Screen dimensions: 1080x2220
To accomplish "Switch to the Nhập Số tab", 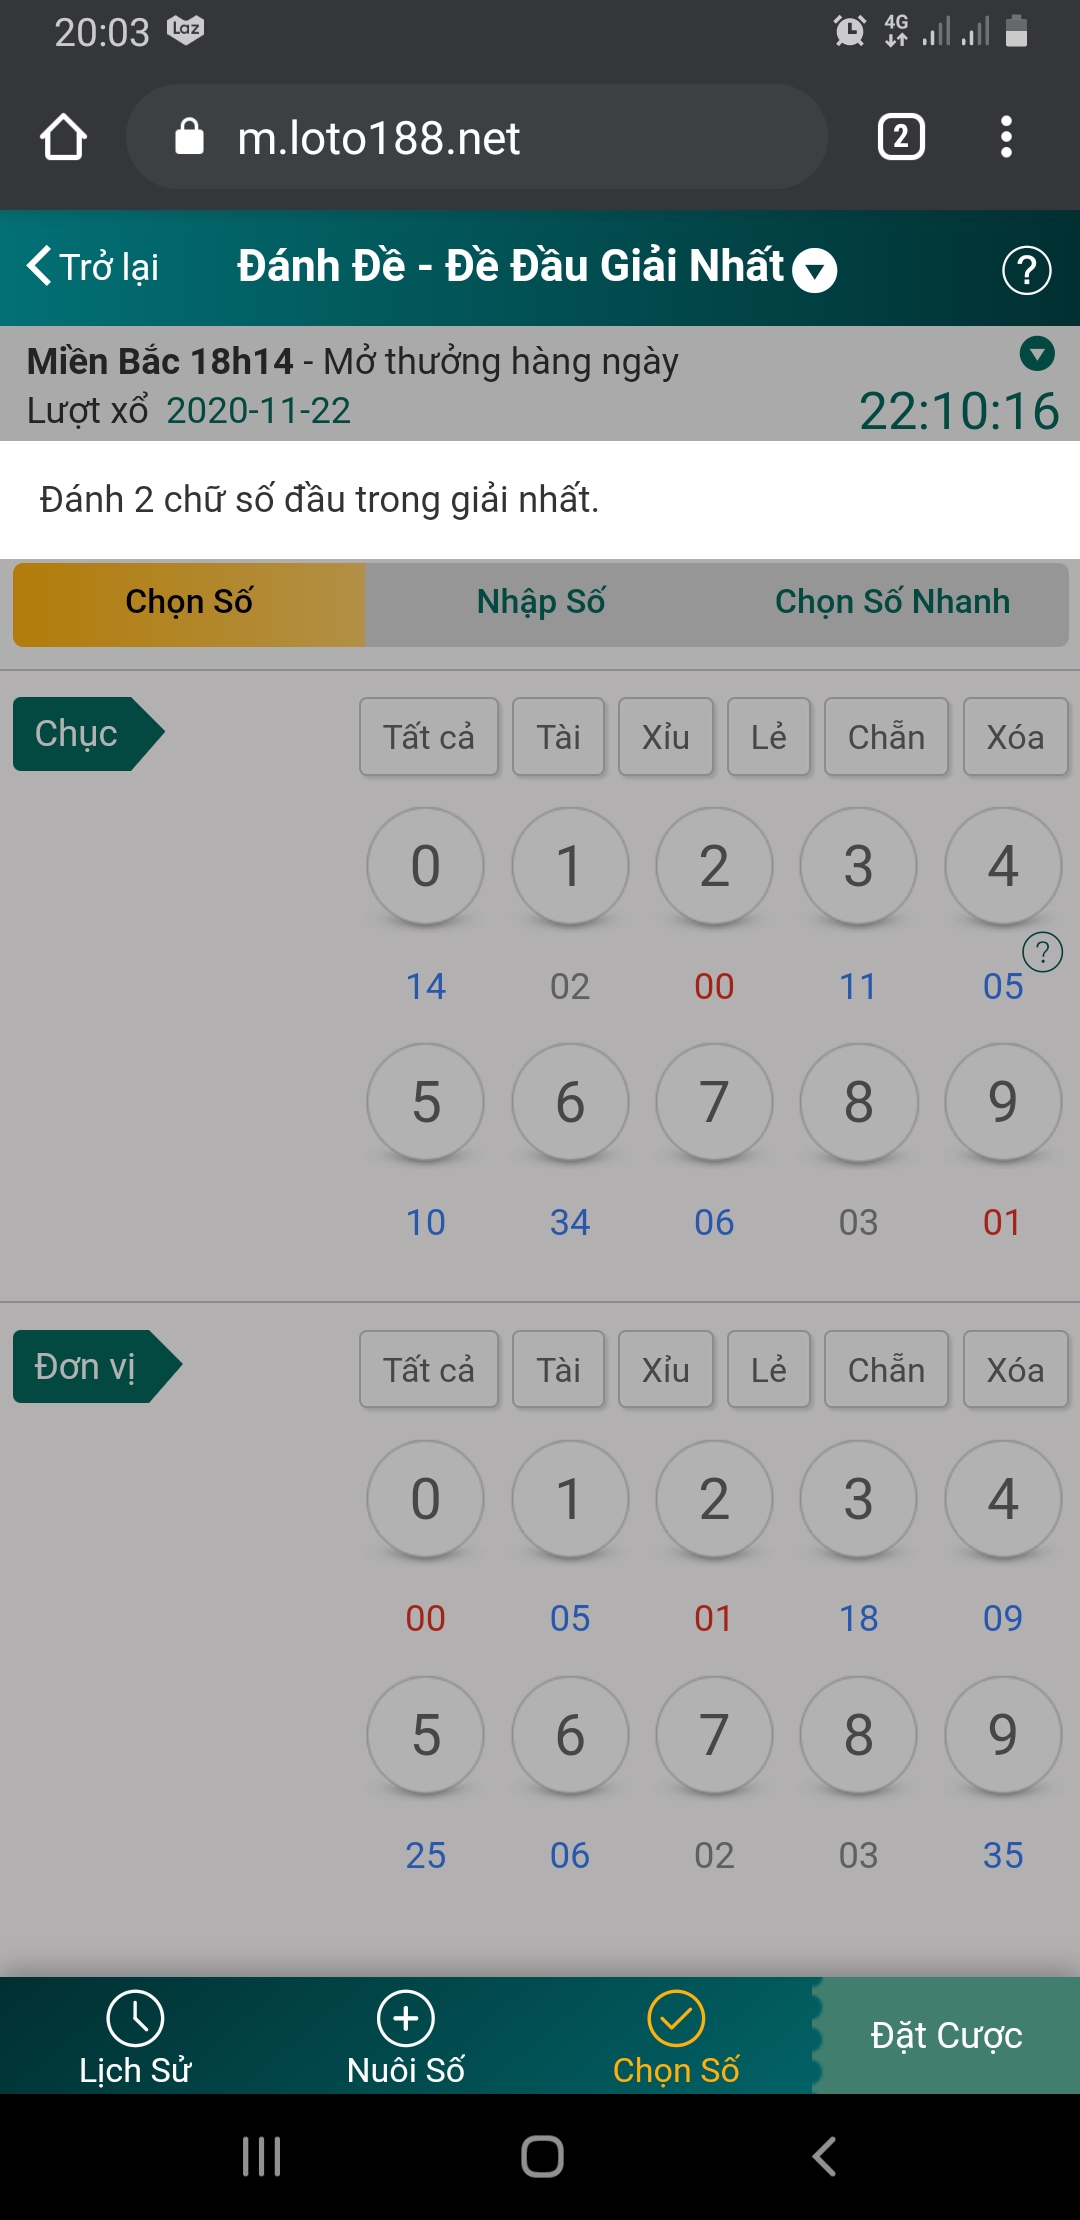I will pos(541,602).
